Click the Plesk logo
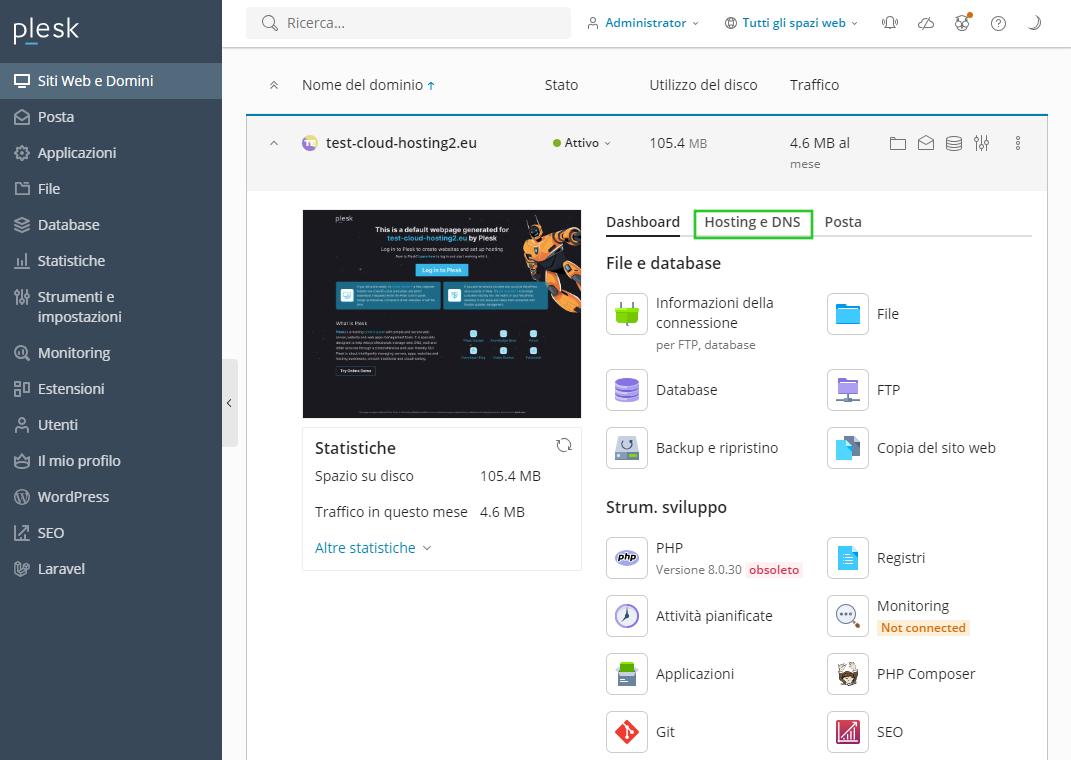 [x=46, y=30]
